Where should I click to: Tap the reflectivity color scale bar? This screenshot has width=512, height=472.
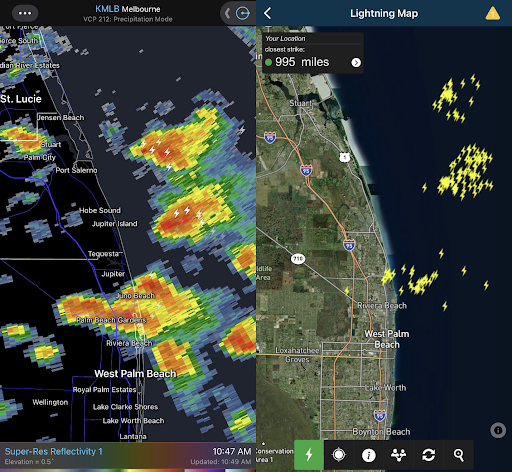point(128,470)
